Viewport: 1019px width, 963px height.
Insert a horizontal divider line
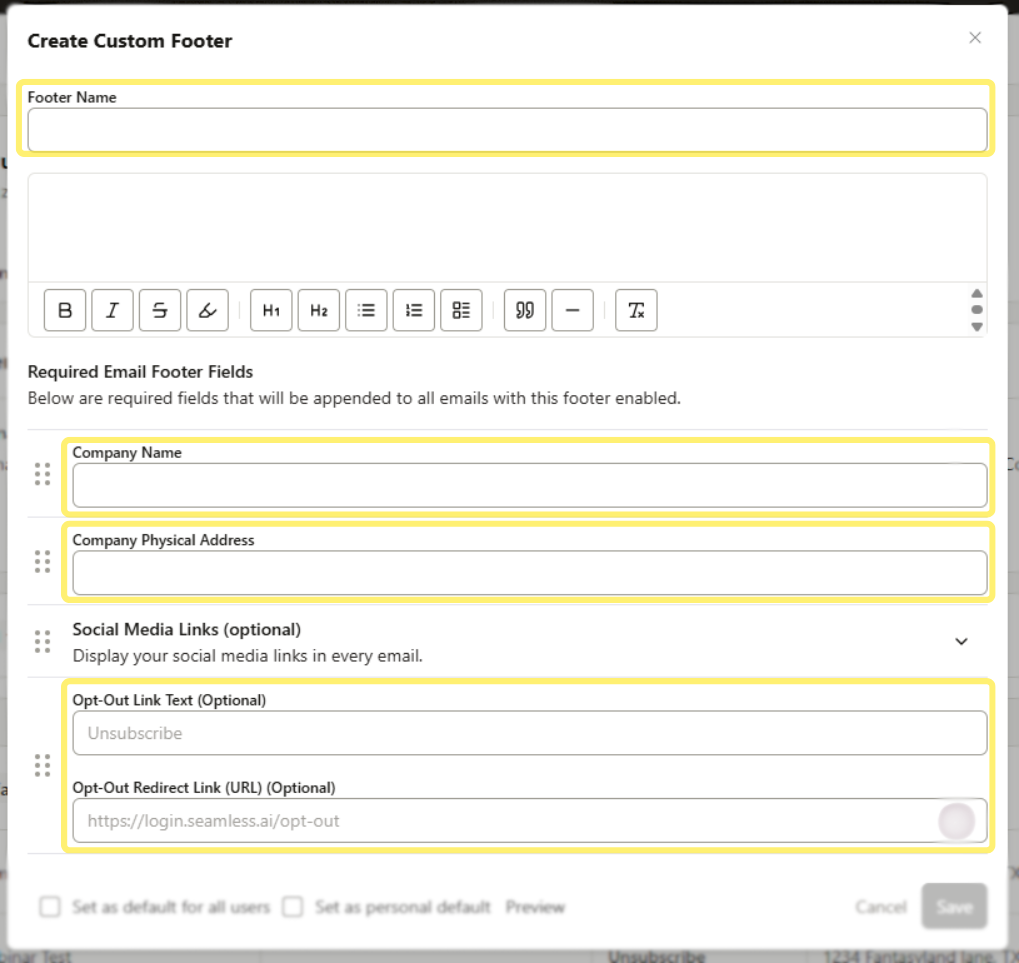(x=572, y=310)
